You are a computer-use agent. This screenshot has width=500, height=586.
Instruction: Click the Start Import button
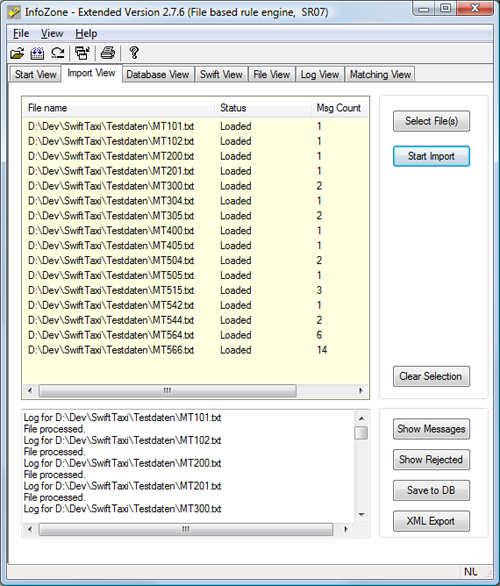[431, 156]
